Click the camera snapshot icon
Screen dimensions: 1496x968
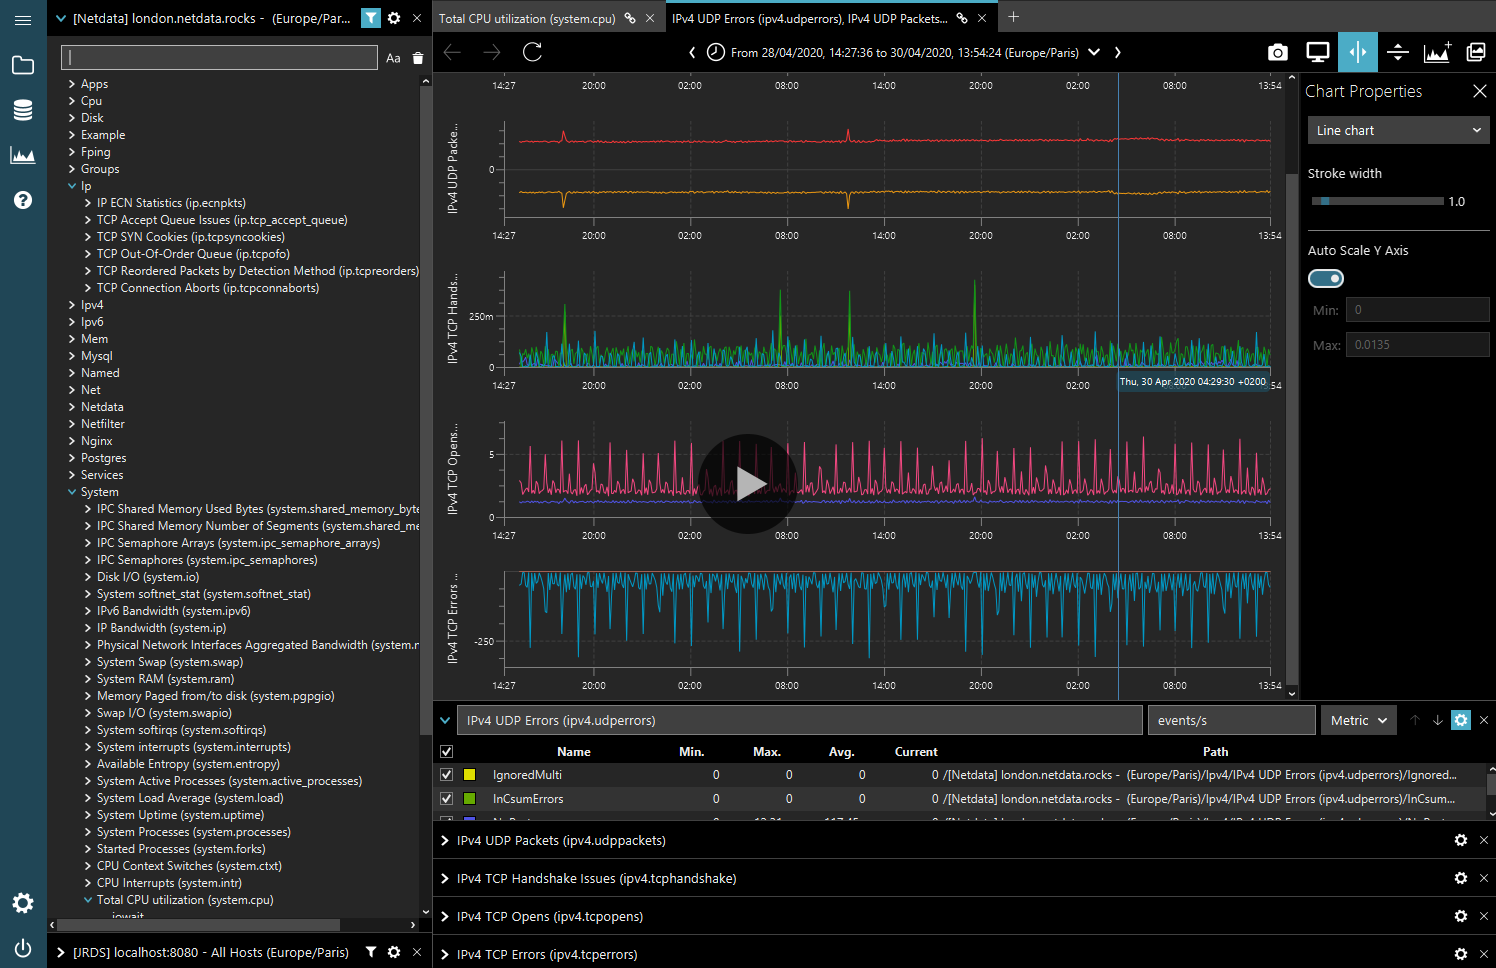(1277, 53)
